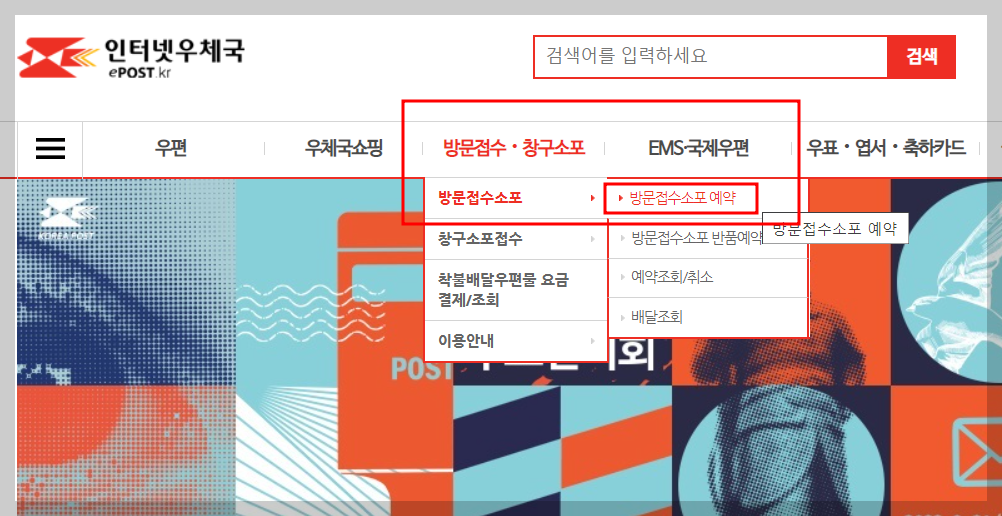1002x516 pixels.
Task: Expand 이용안내 submenu arrow
Action: coord(593,341)
